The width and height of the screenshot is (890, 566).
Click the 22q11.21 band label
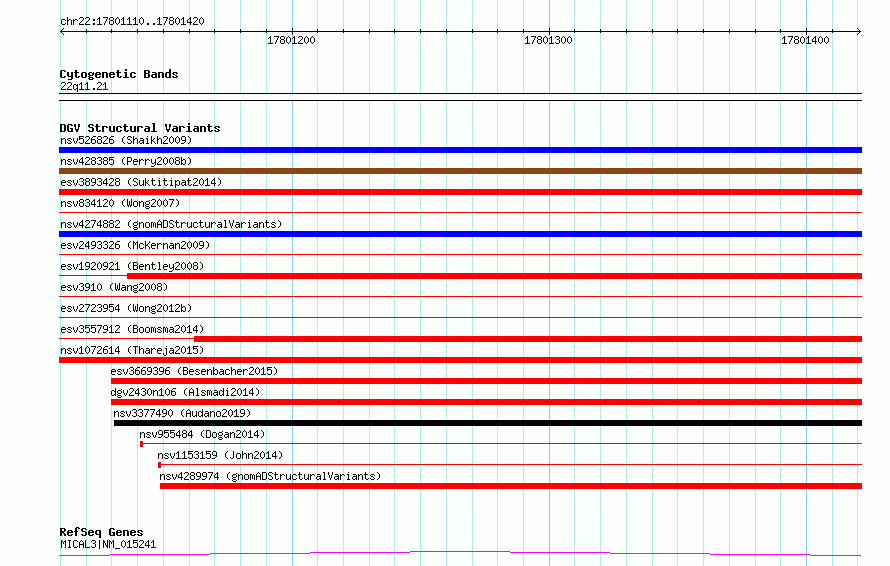click(84, 86)
